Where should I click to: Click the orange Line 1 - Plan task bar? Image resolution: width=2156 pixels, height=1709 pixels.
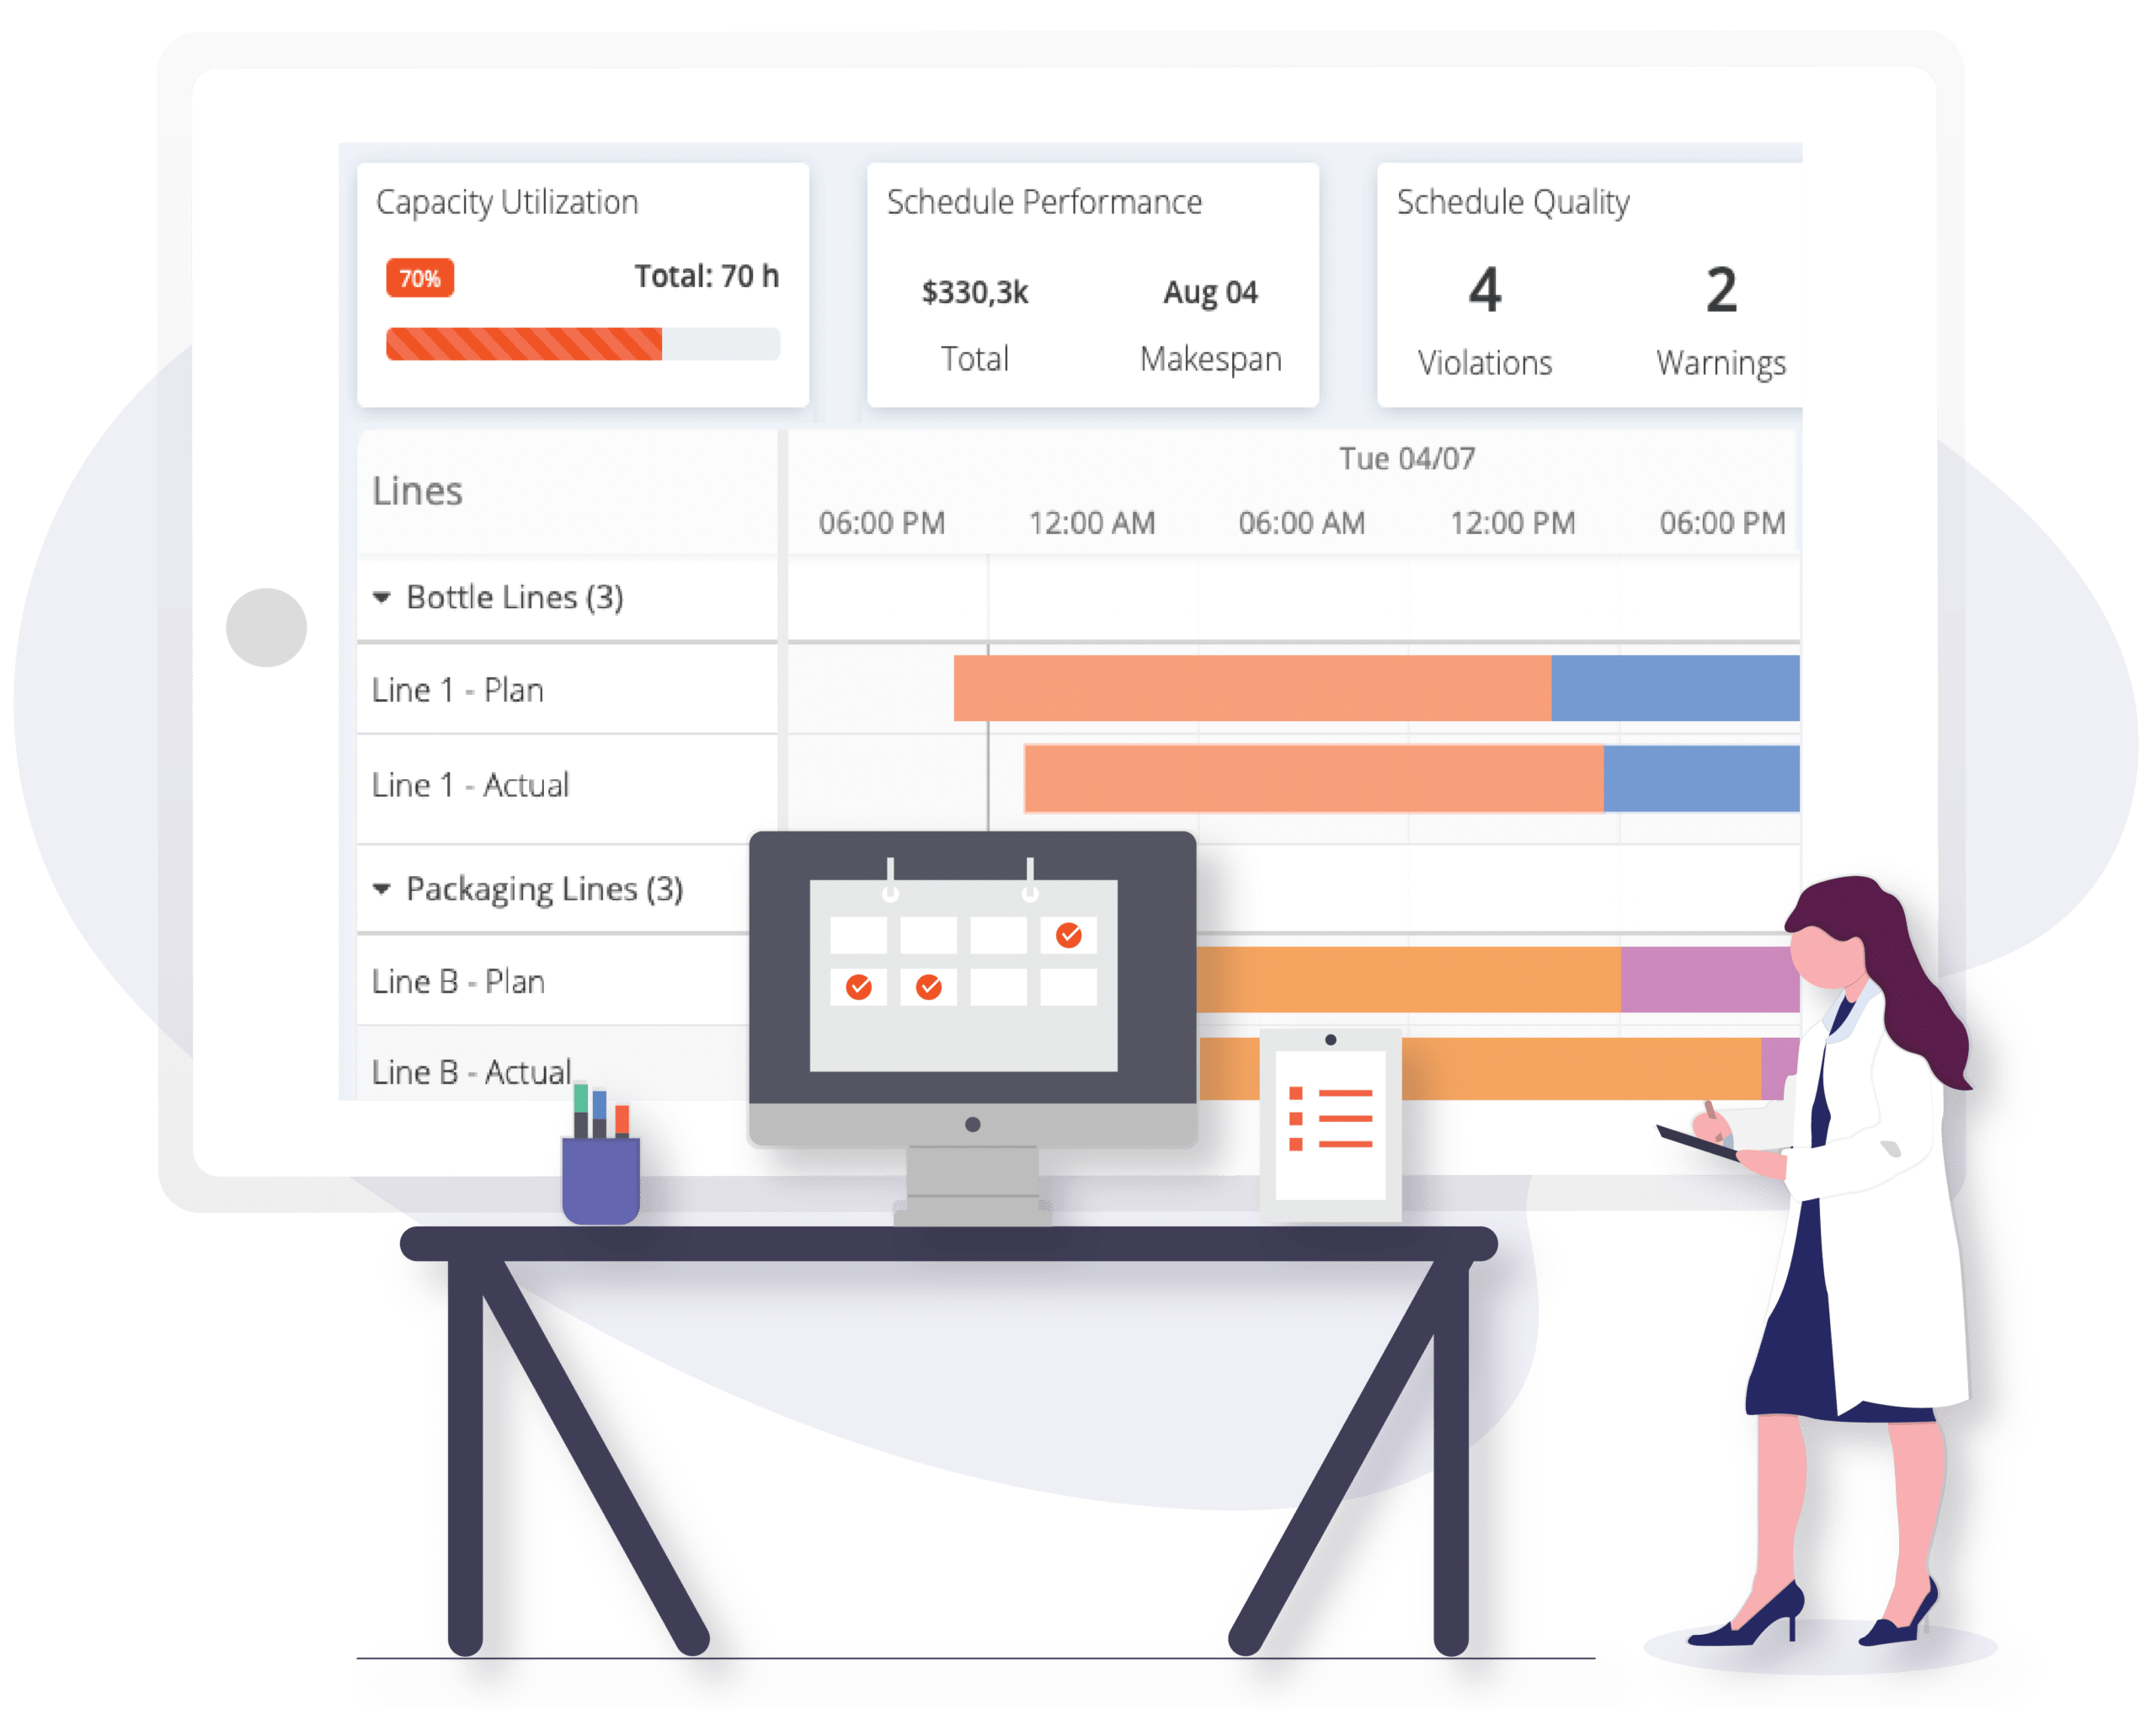point(1252,688)
